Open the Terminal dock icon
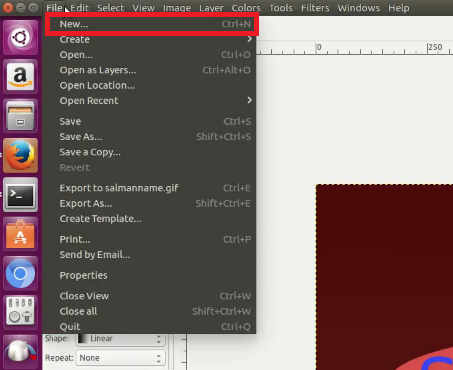 (20, 195)
